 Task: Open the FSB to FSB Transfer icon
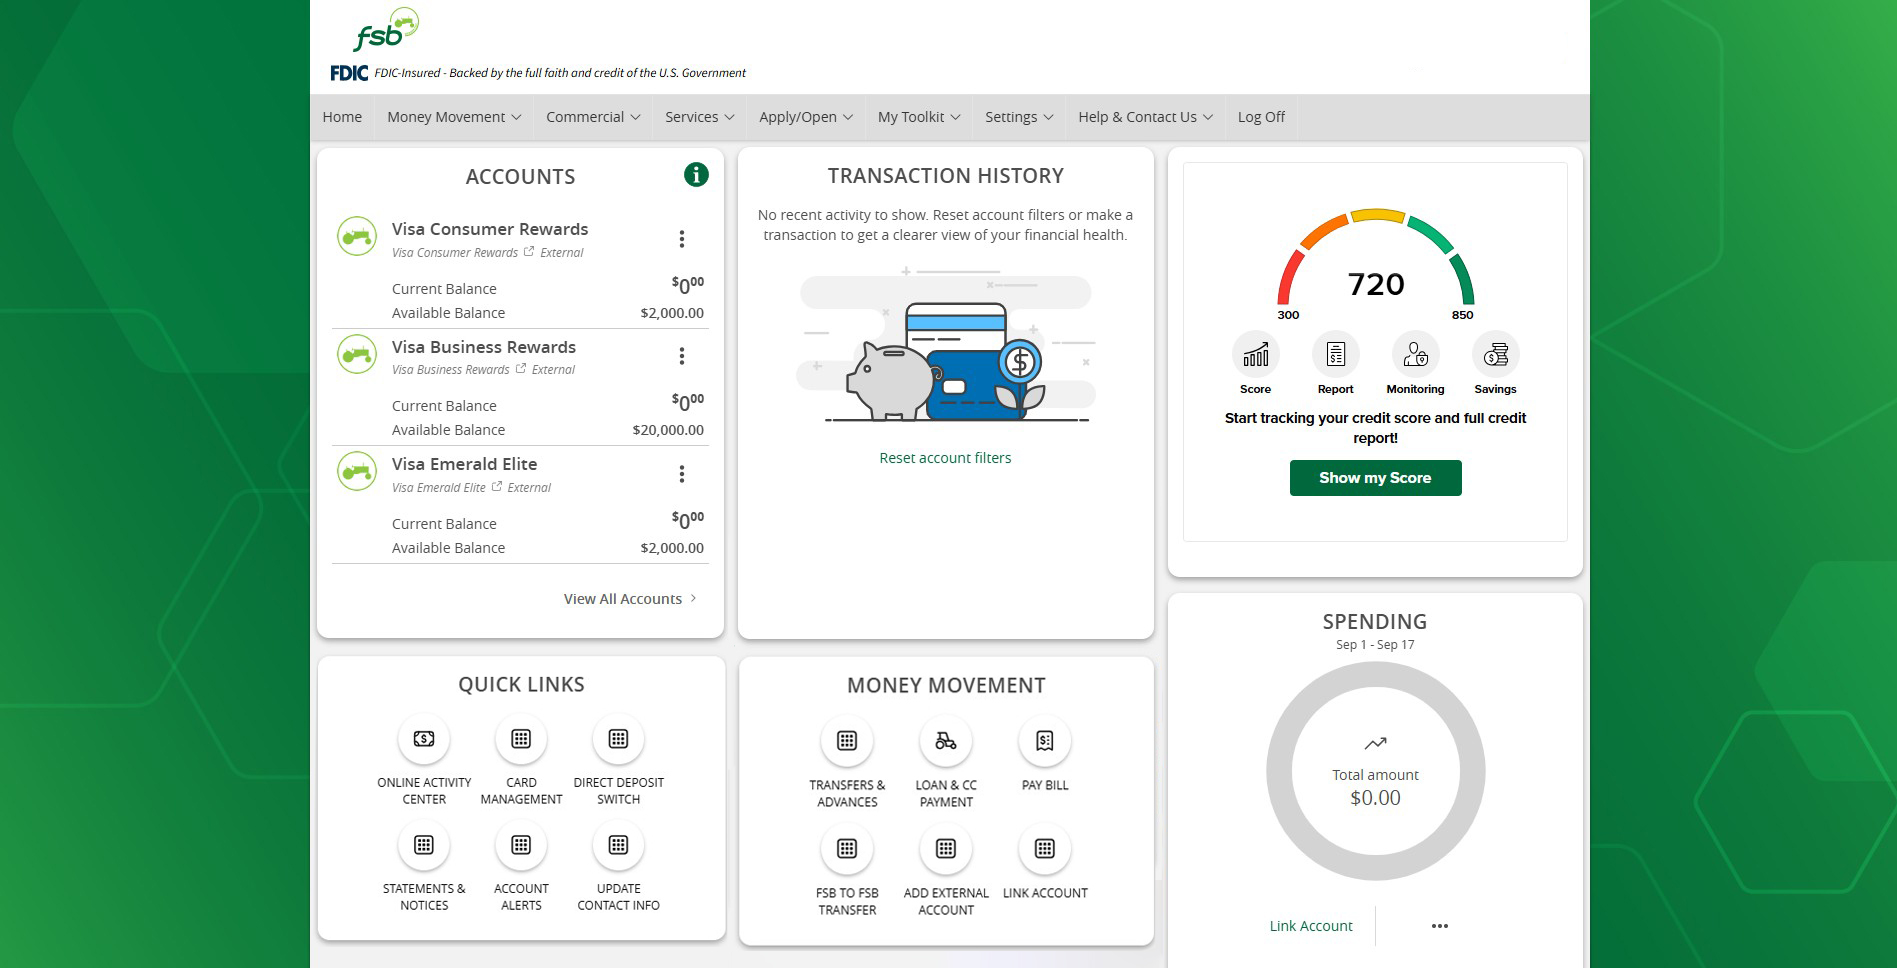point(847,848)
